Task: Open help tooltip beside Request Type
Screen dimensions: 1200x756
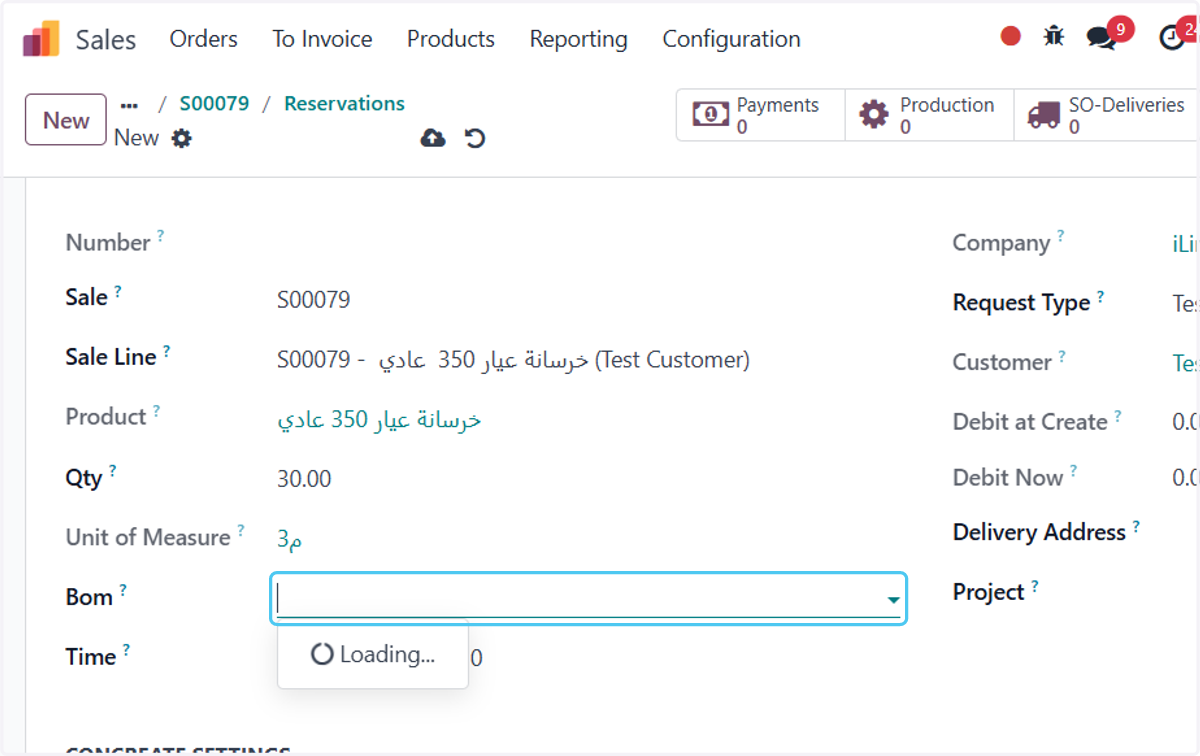Action: 1100,296
